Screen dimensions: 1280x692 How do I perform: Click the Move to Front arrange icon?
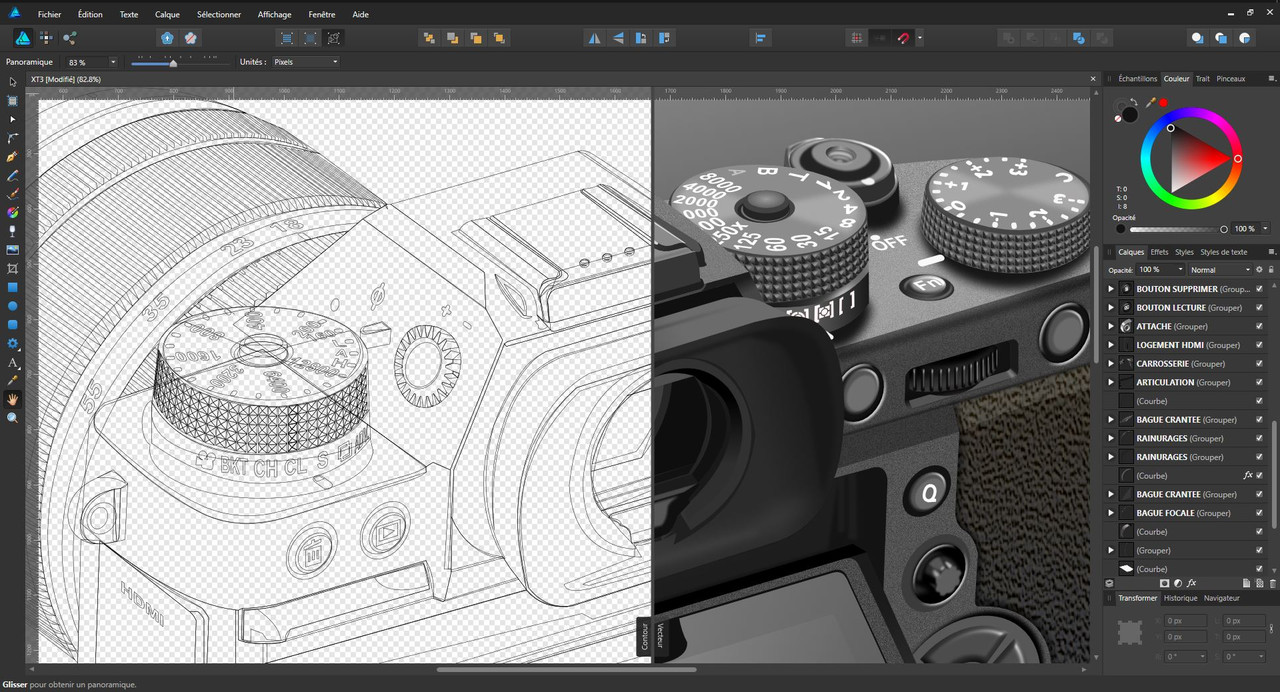[499, 38]
